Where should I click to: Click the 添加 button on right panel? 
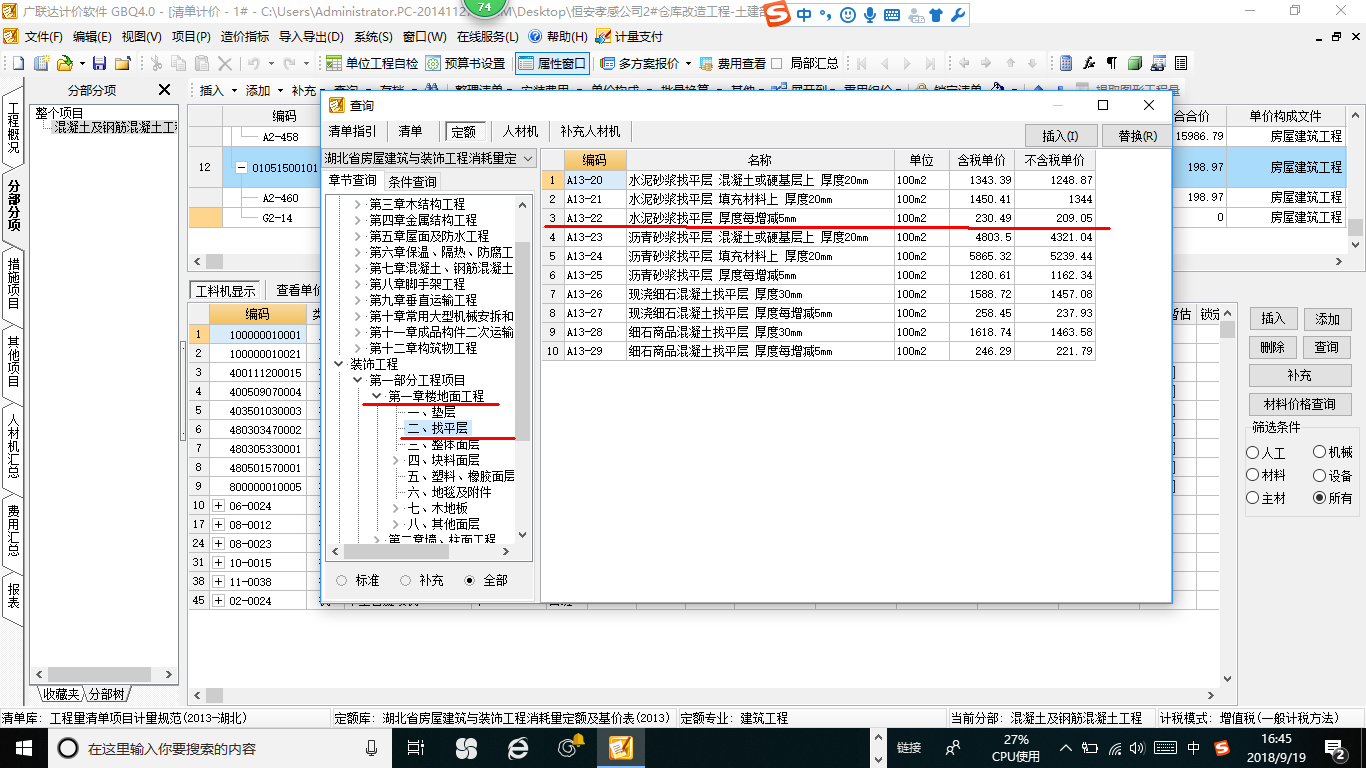[1327, 319]
